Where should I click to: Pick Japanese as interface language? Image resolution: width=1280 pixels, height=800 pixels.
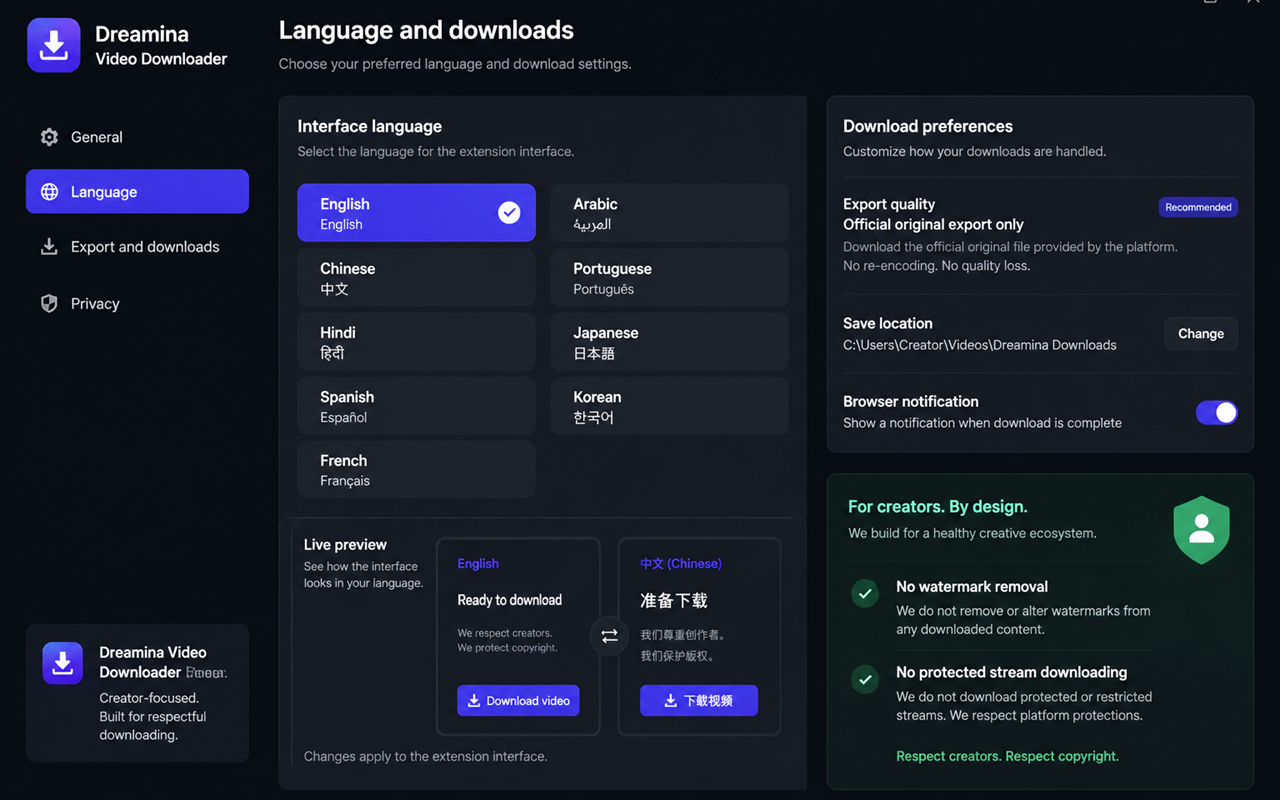(669, 341)
